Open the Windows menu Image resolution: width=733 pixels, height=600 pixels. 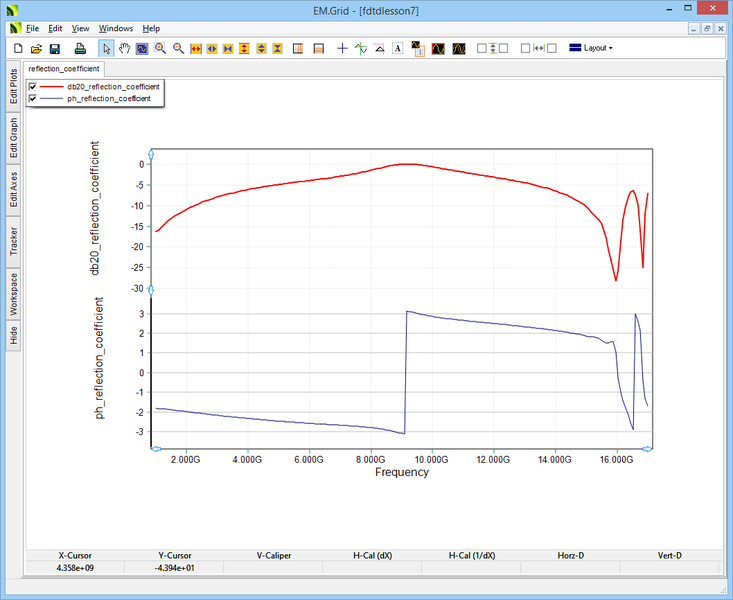[x=115, y=29]
